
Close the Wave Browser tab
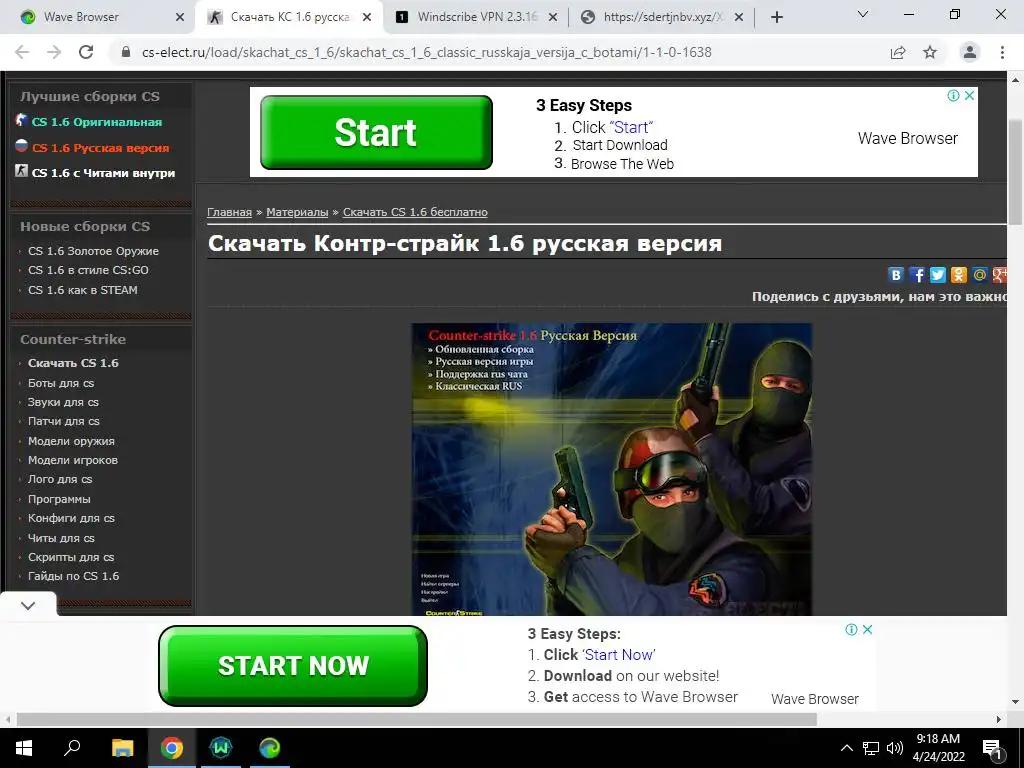[x=180, y=18]
